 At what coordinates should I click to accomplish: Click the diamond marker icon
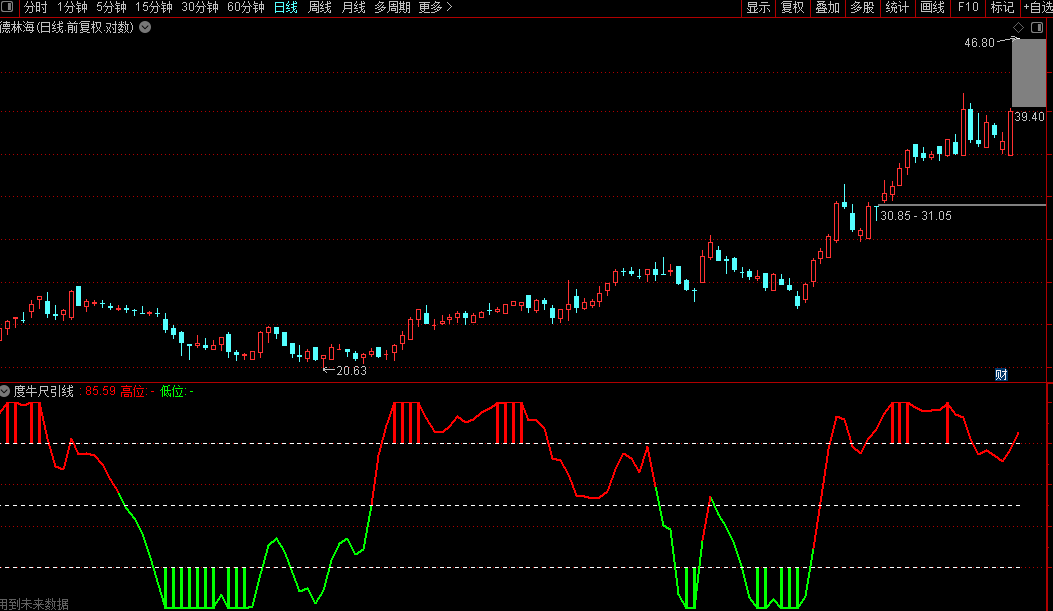coord(1019,28)
